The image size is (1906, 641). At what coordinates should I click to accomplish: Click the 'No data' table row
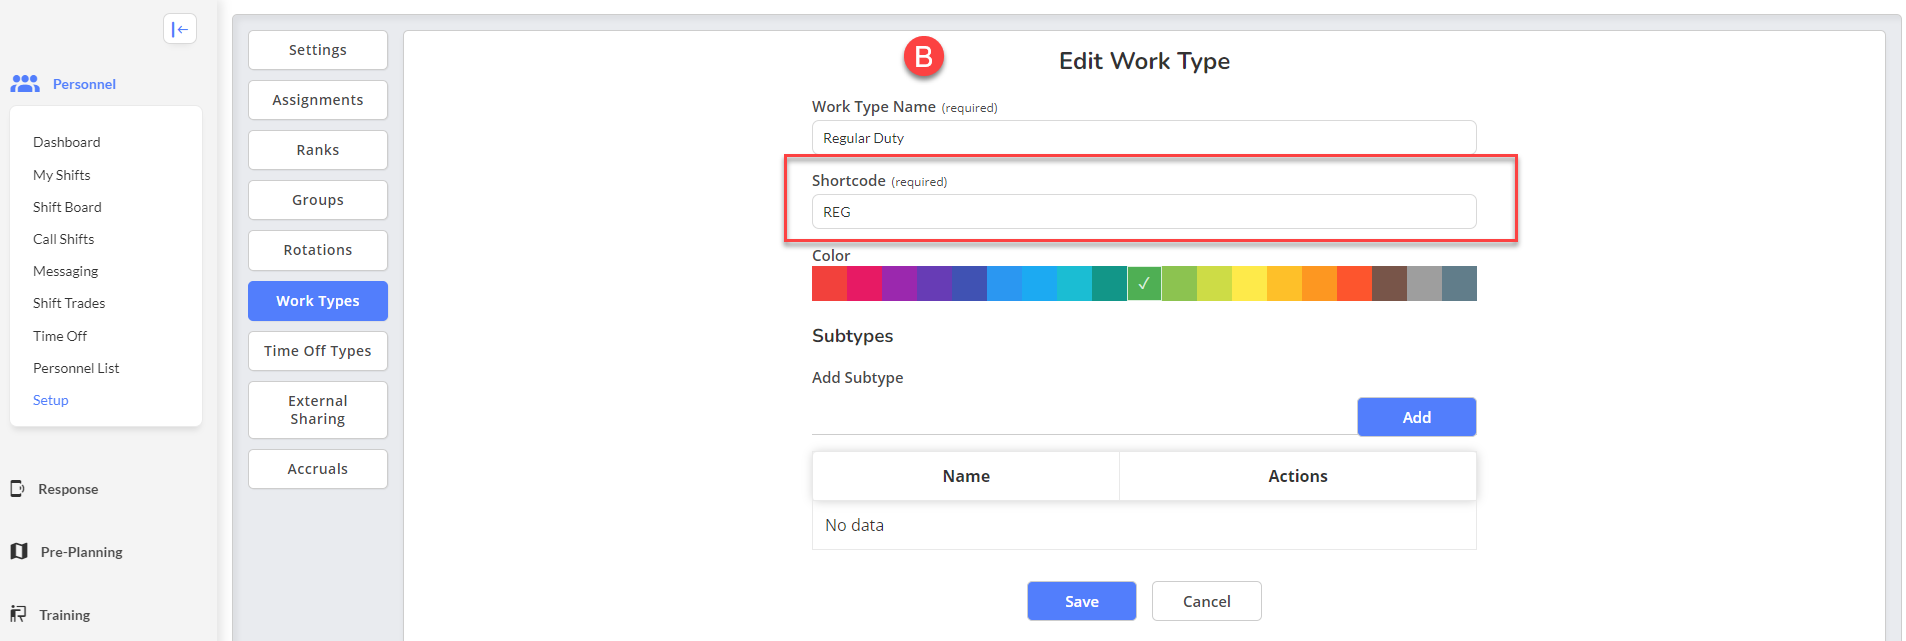(1144, 525)
